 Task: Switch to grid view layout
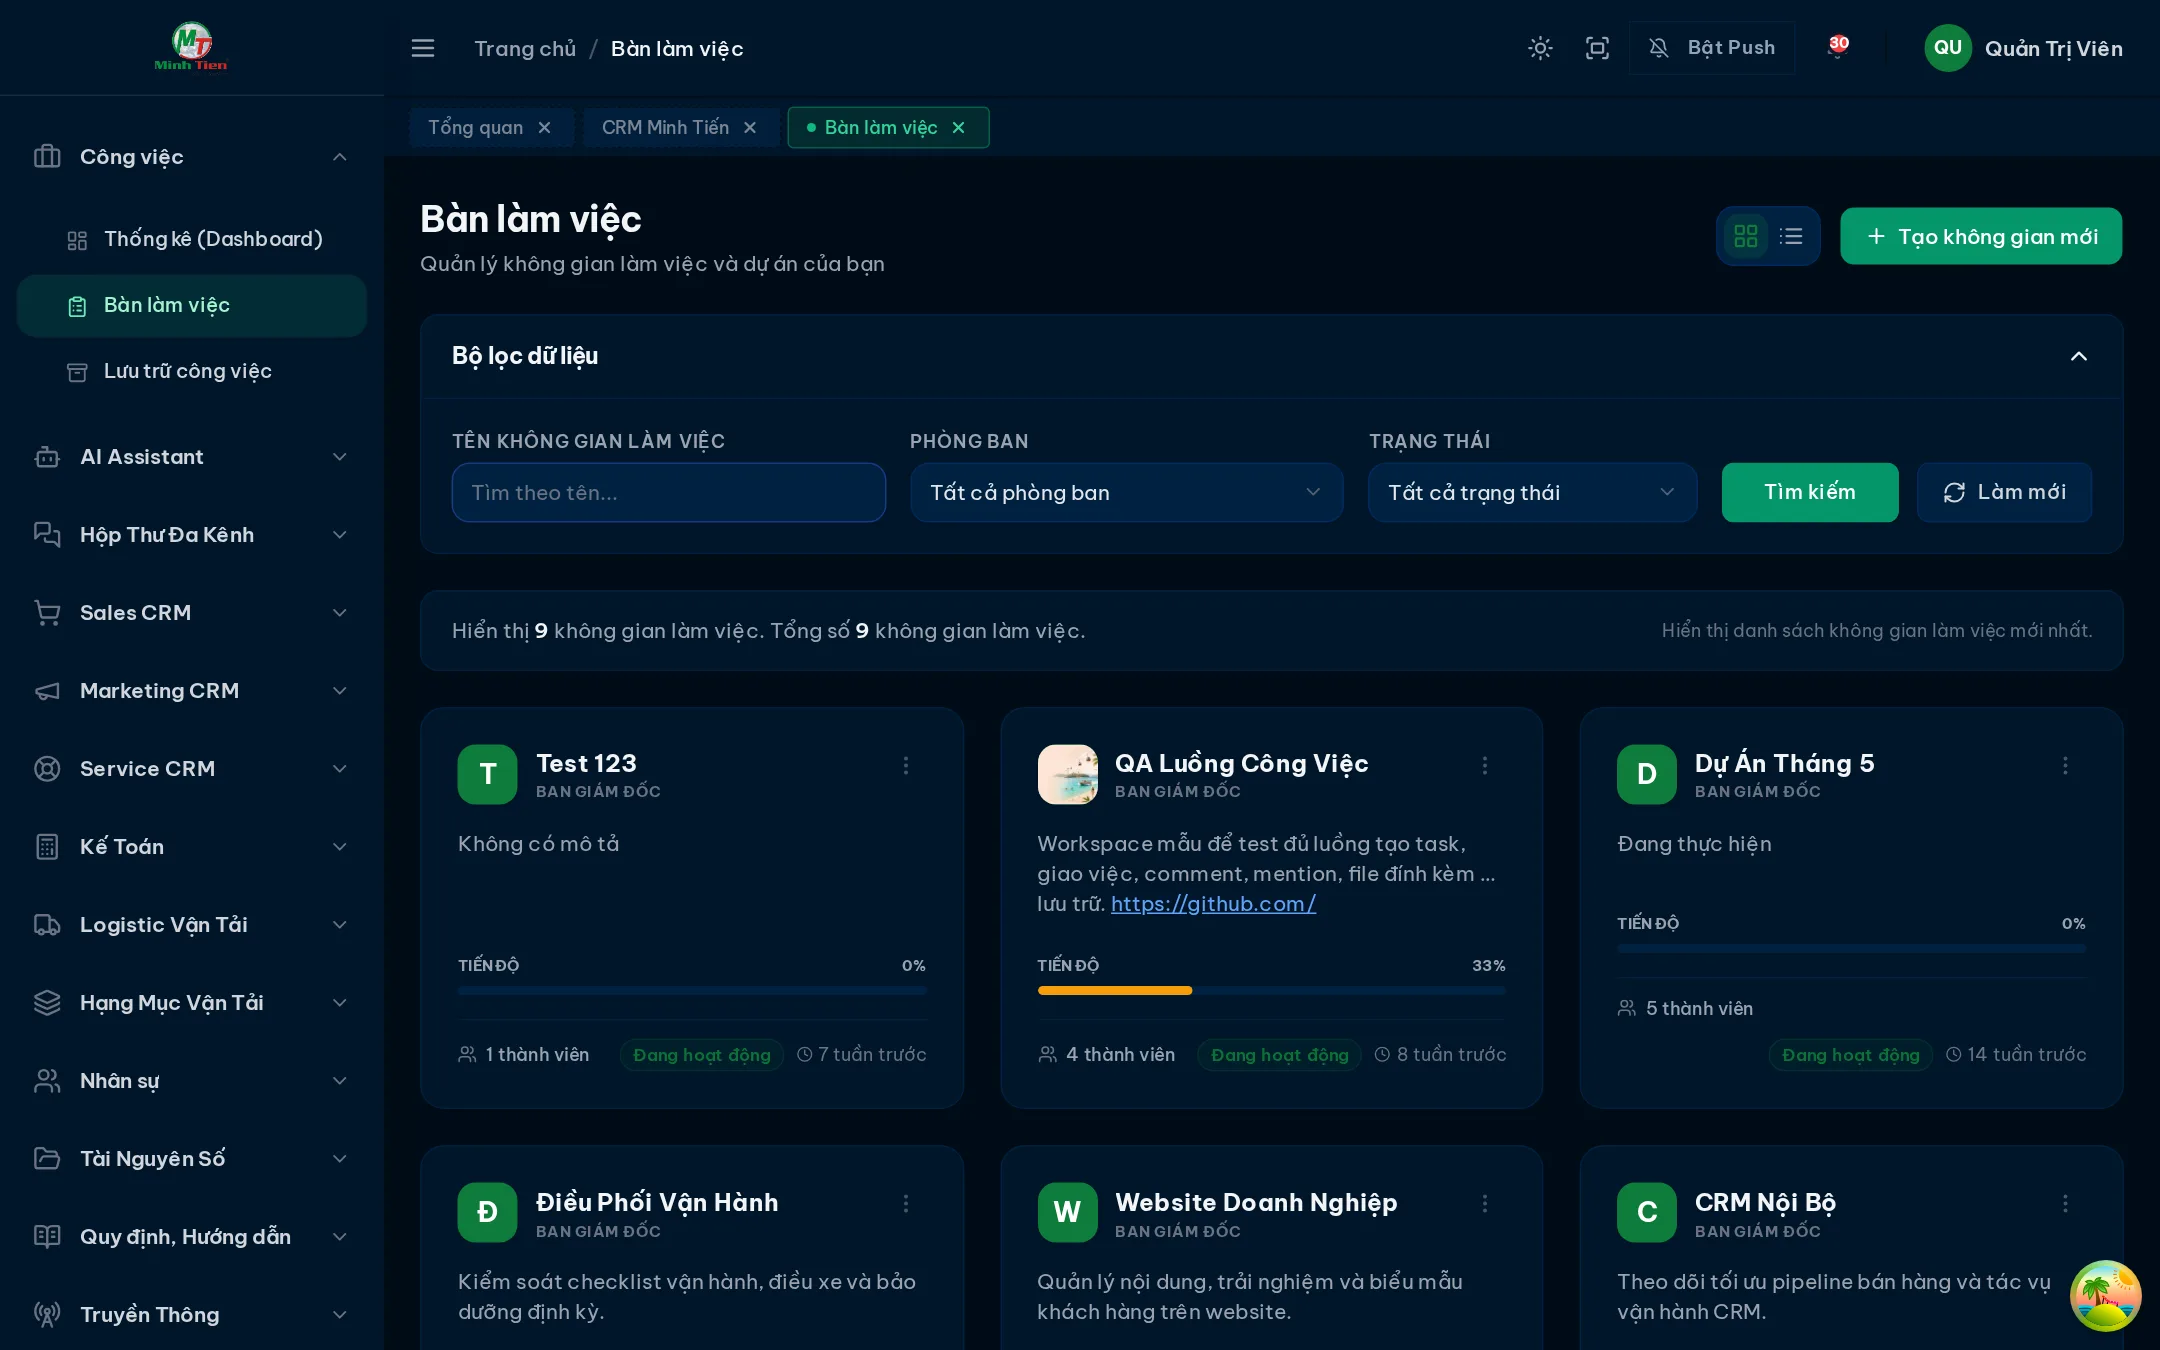click(x=1746, y=236)
